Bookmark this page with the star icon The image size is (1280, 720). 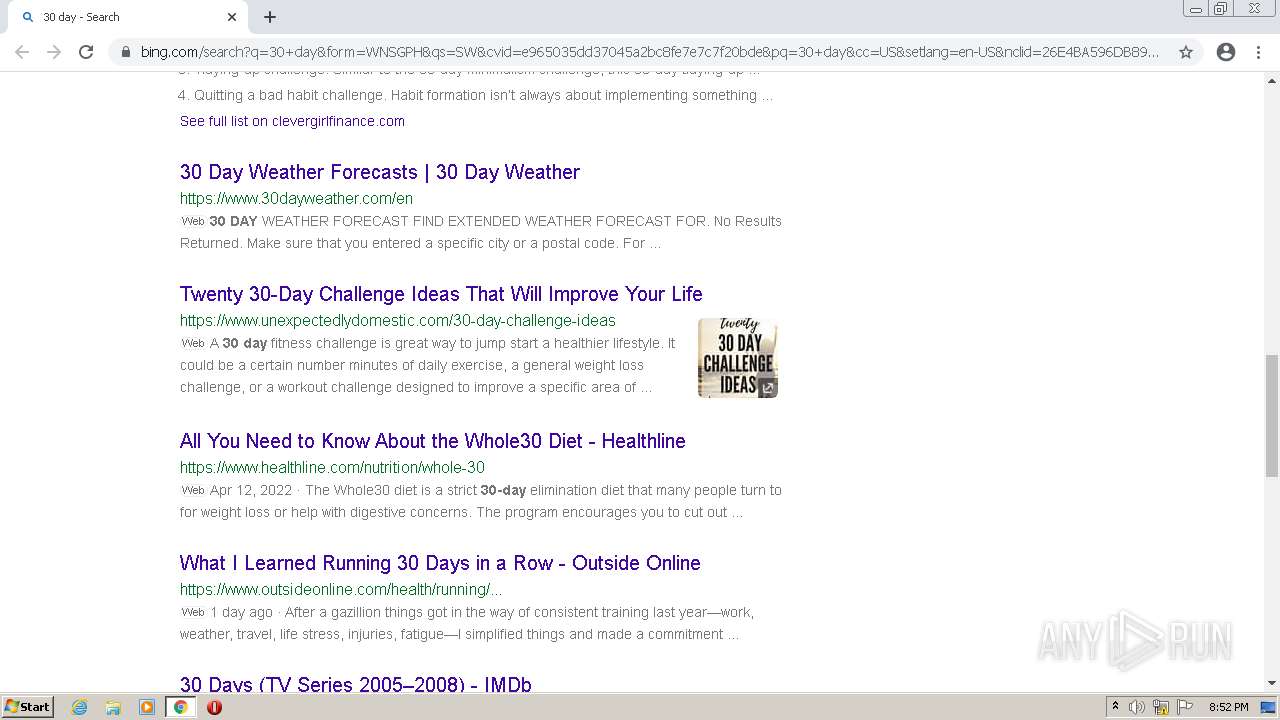(x=1186, y=52)
